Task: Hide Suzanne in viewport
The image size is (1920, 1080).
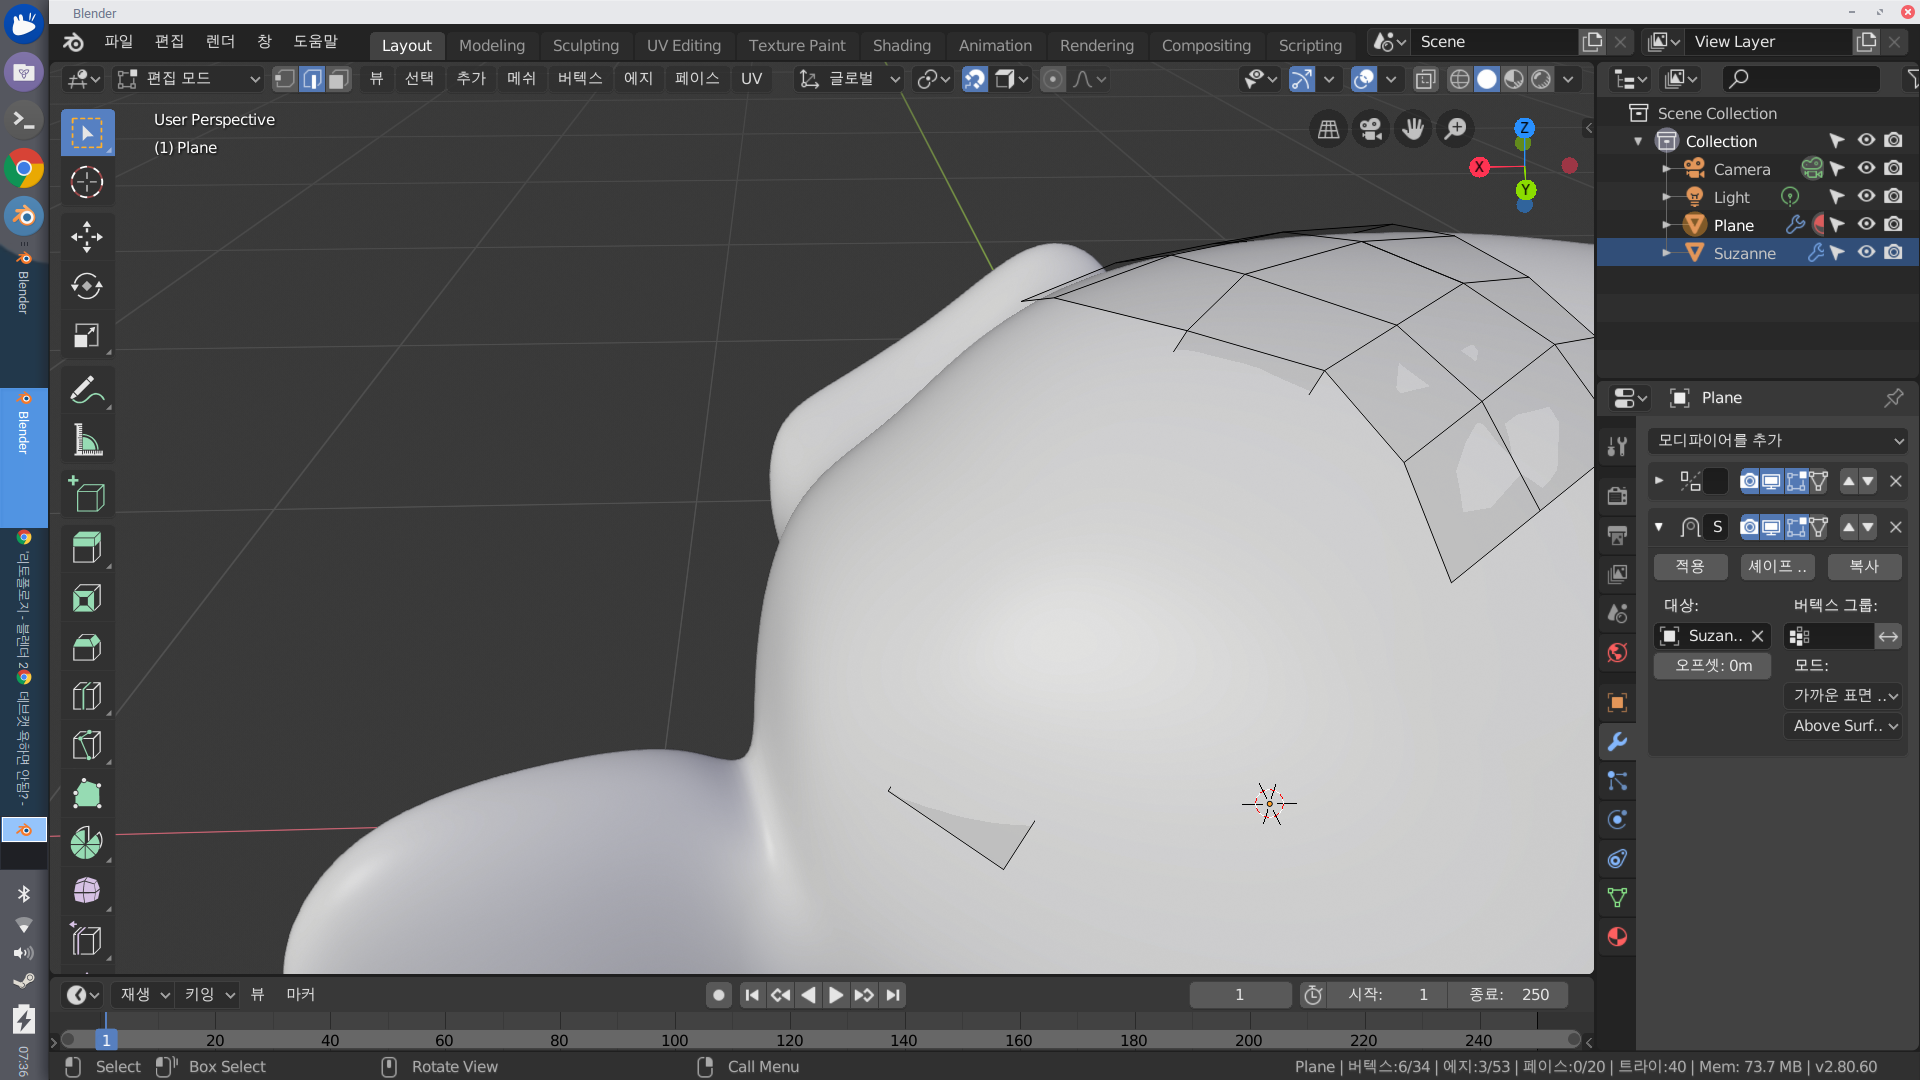Action: click(x=1866, y=253)
